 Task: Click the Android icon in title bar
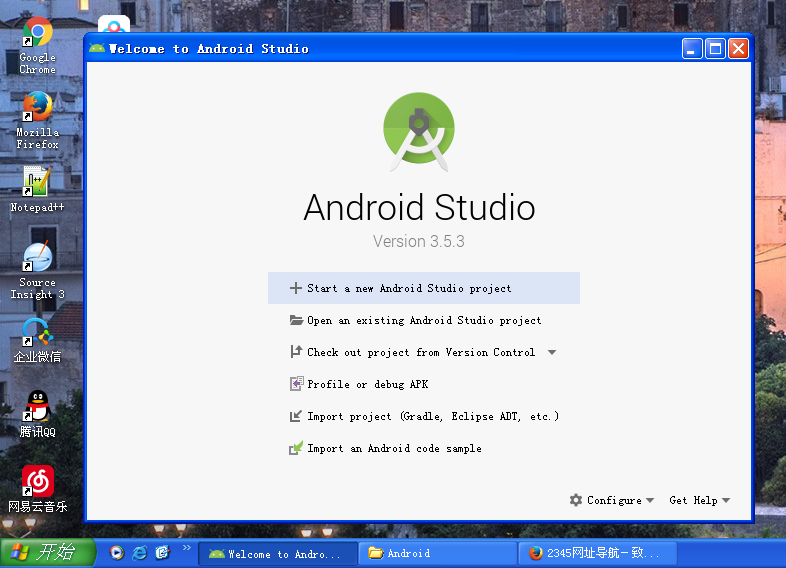[97, 49]
